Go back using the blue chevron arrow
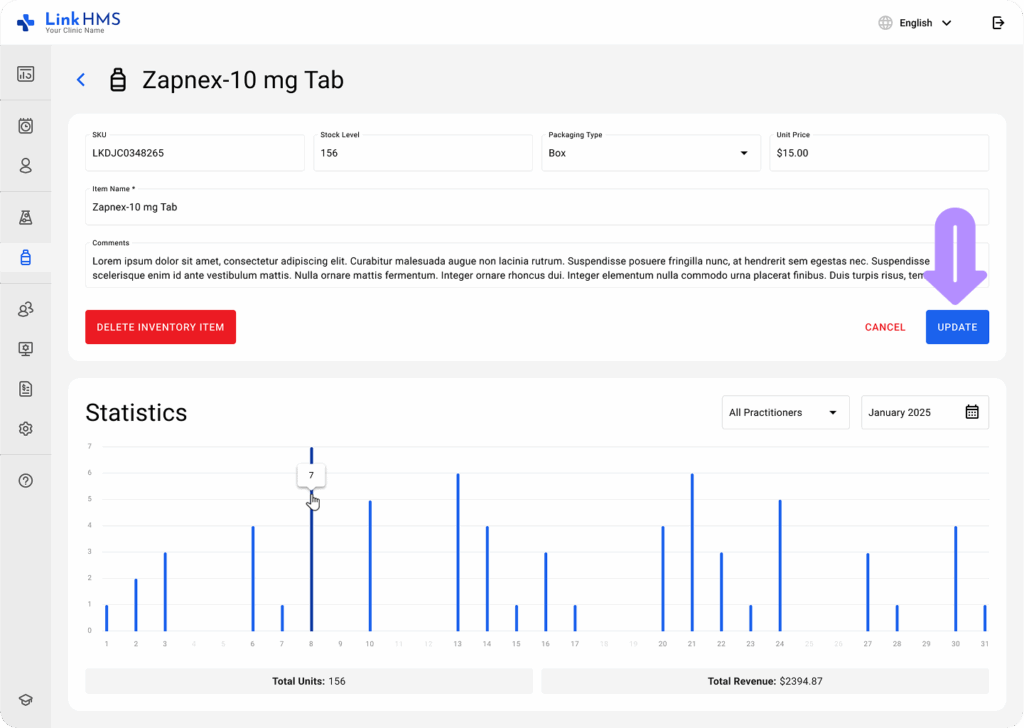 [x=81, y=80]
